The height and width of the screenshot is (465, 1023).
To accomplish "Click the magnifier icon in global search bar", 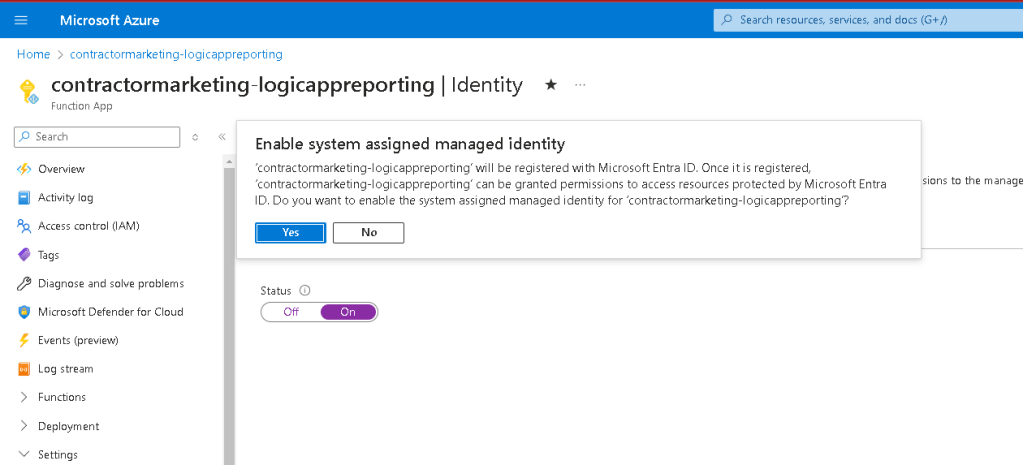I will 726,20.
